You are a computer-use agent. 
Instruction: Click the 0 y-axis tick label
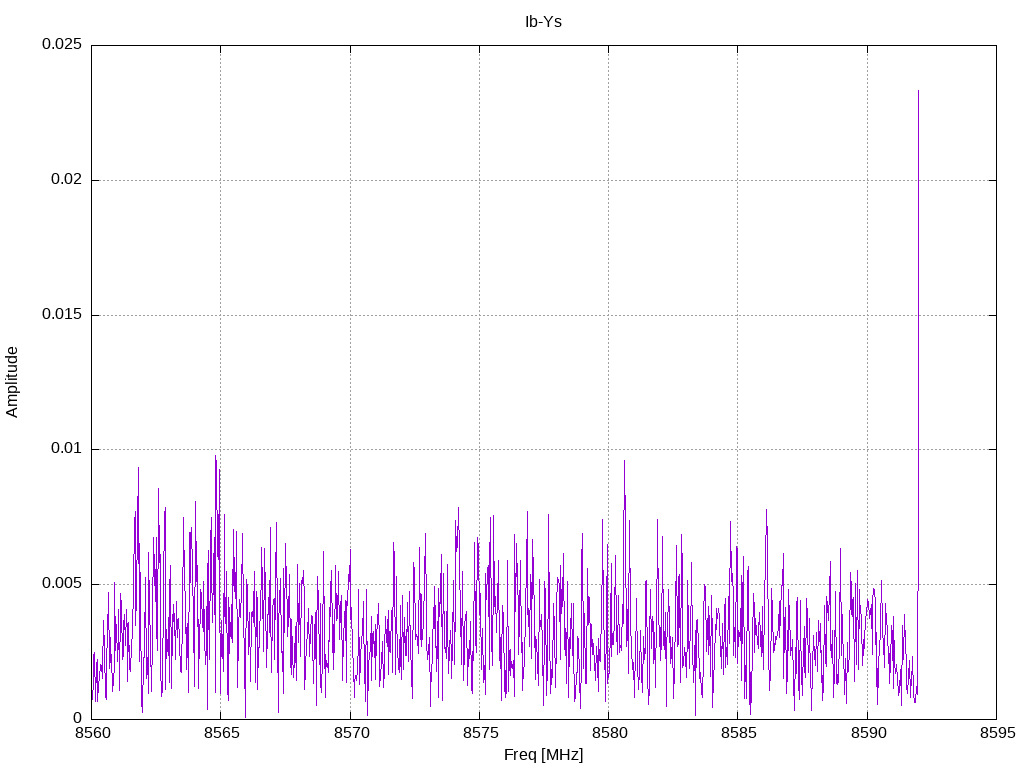(78, 718)
